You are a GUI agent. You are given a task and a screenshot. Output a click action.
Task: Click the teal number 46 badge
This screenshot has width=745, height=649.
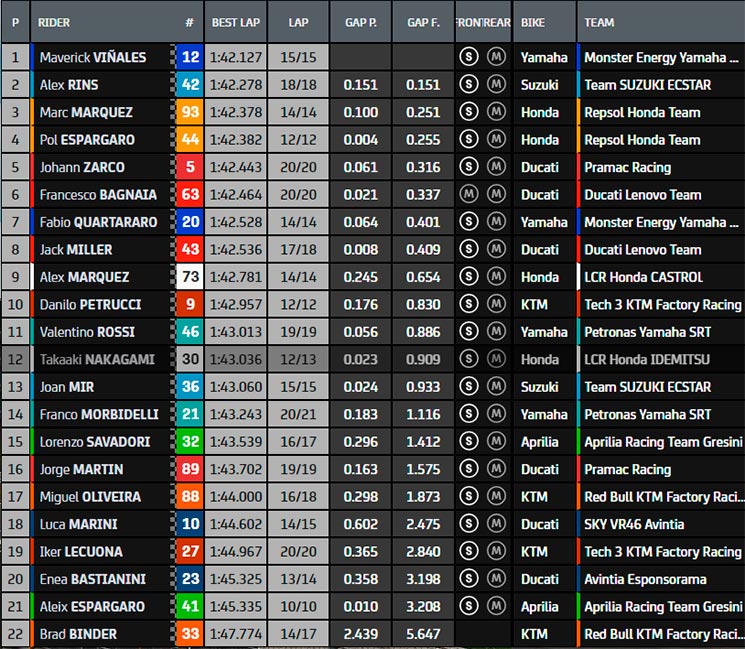tap(190, 332)
